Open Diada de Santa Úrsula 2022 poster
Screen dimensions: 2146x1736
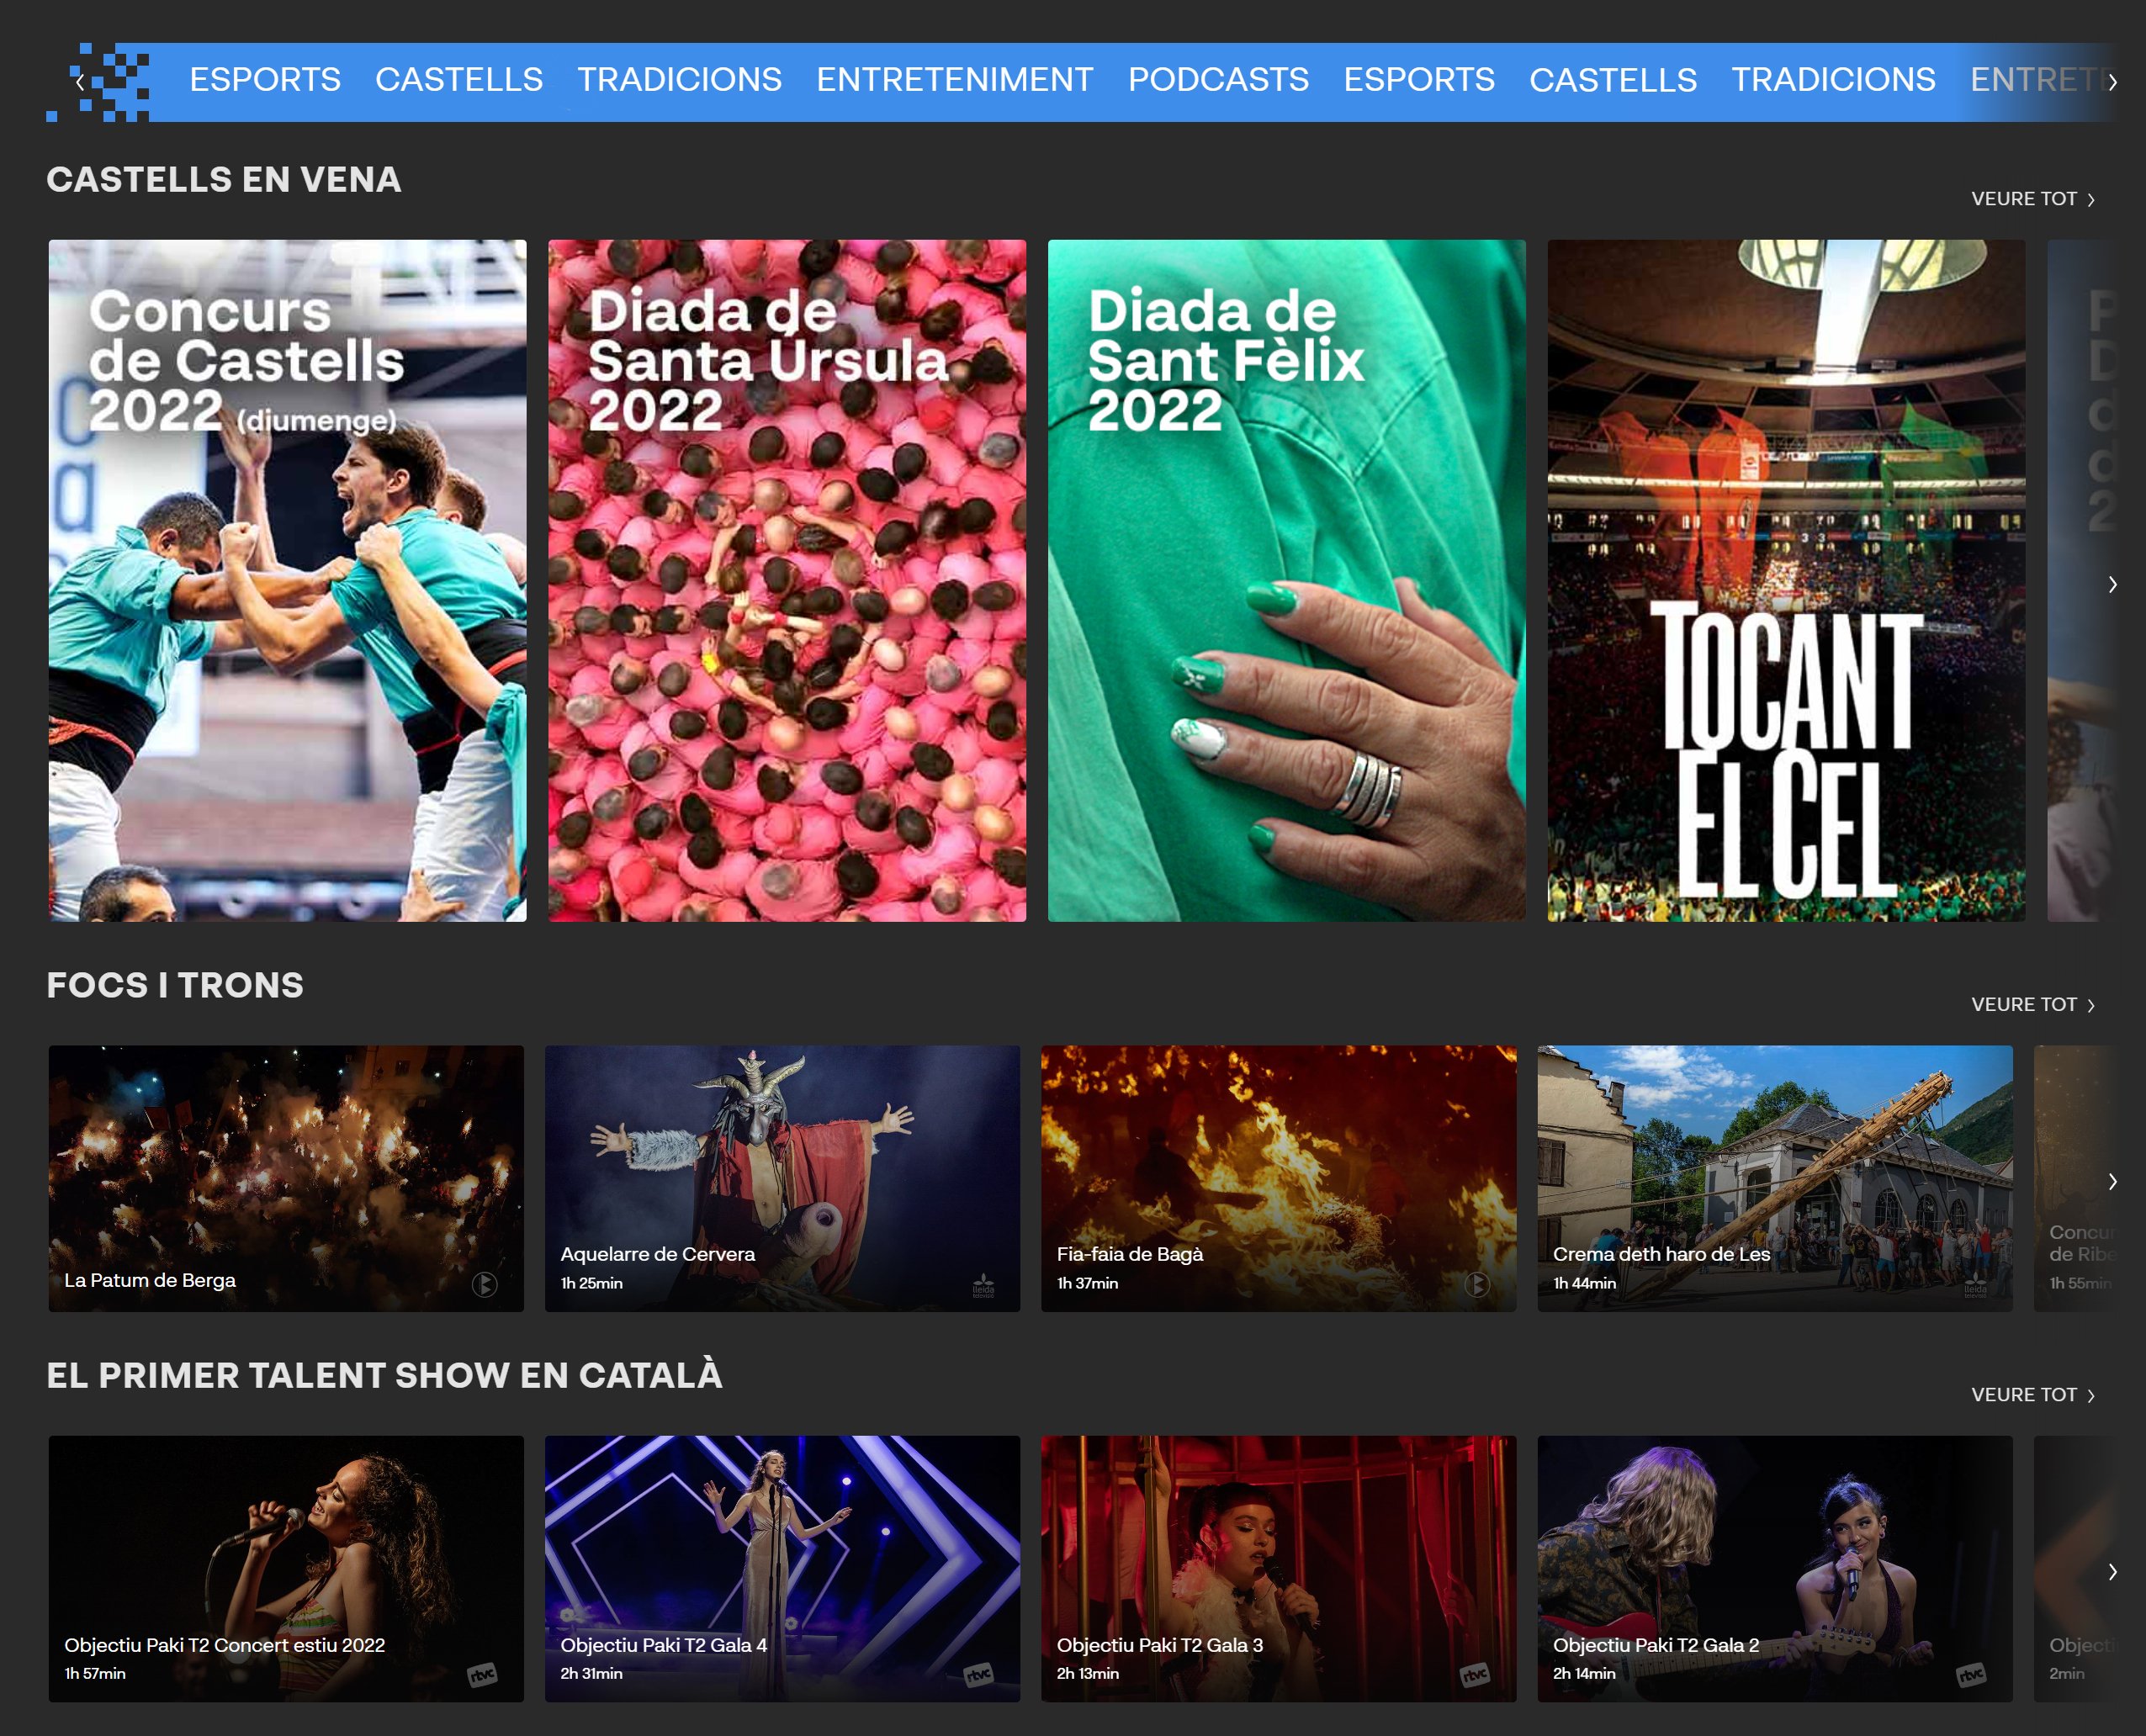[x=787, y=580]
